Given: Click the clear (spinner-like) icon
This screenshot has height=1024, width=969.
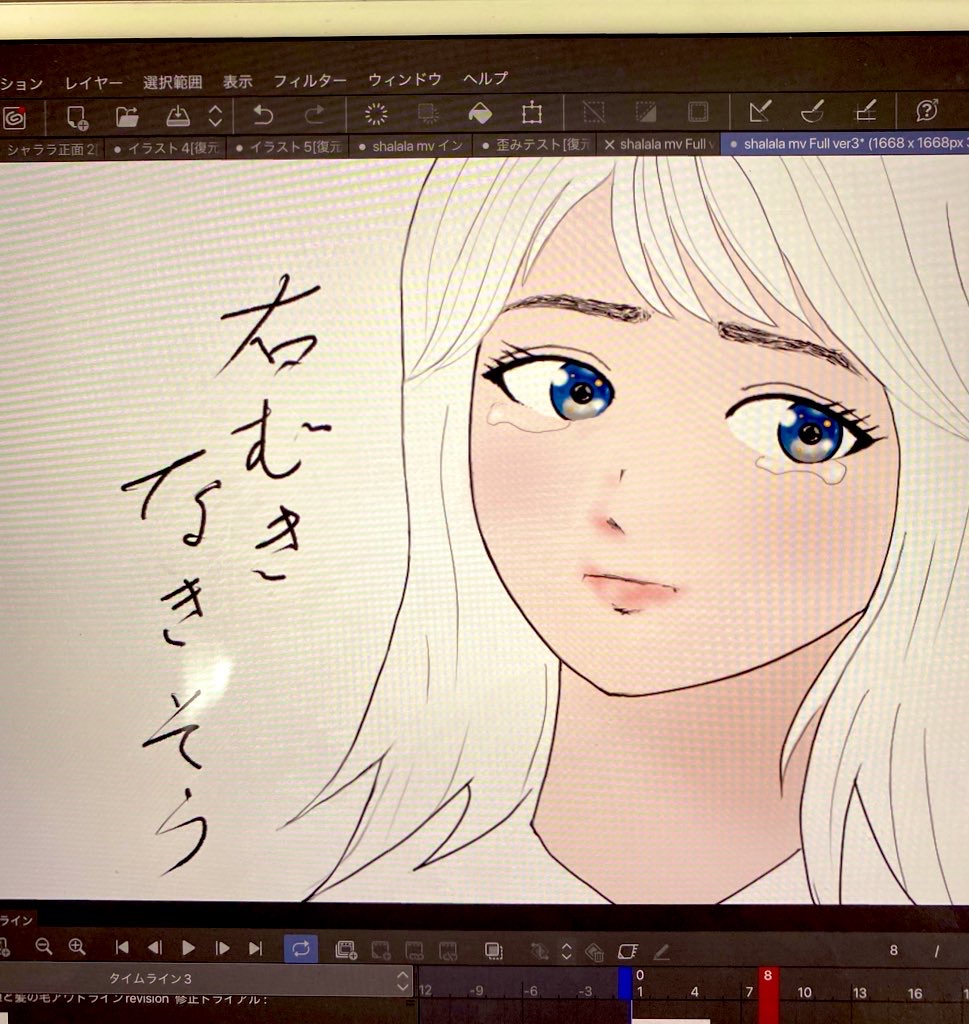Looking at the screenshot, I should click(376, 114).
